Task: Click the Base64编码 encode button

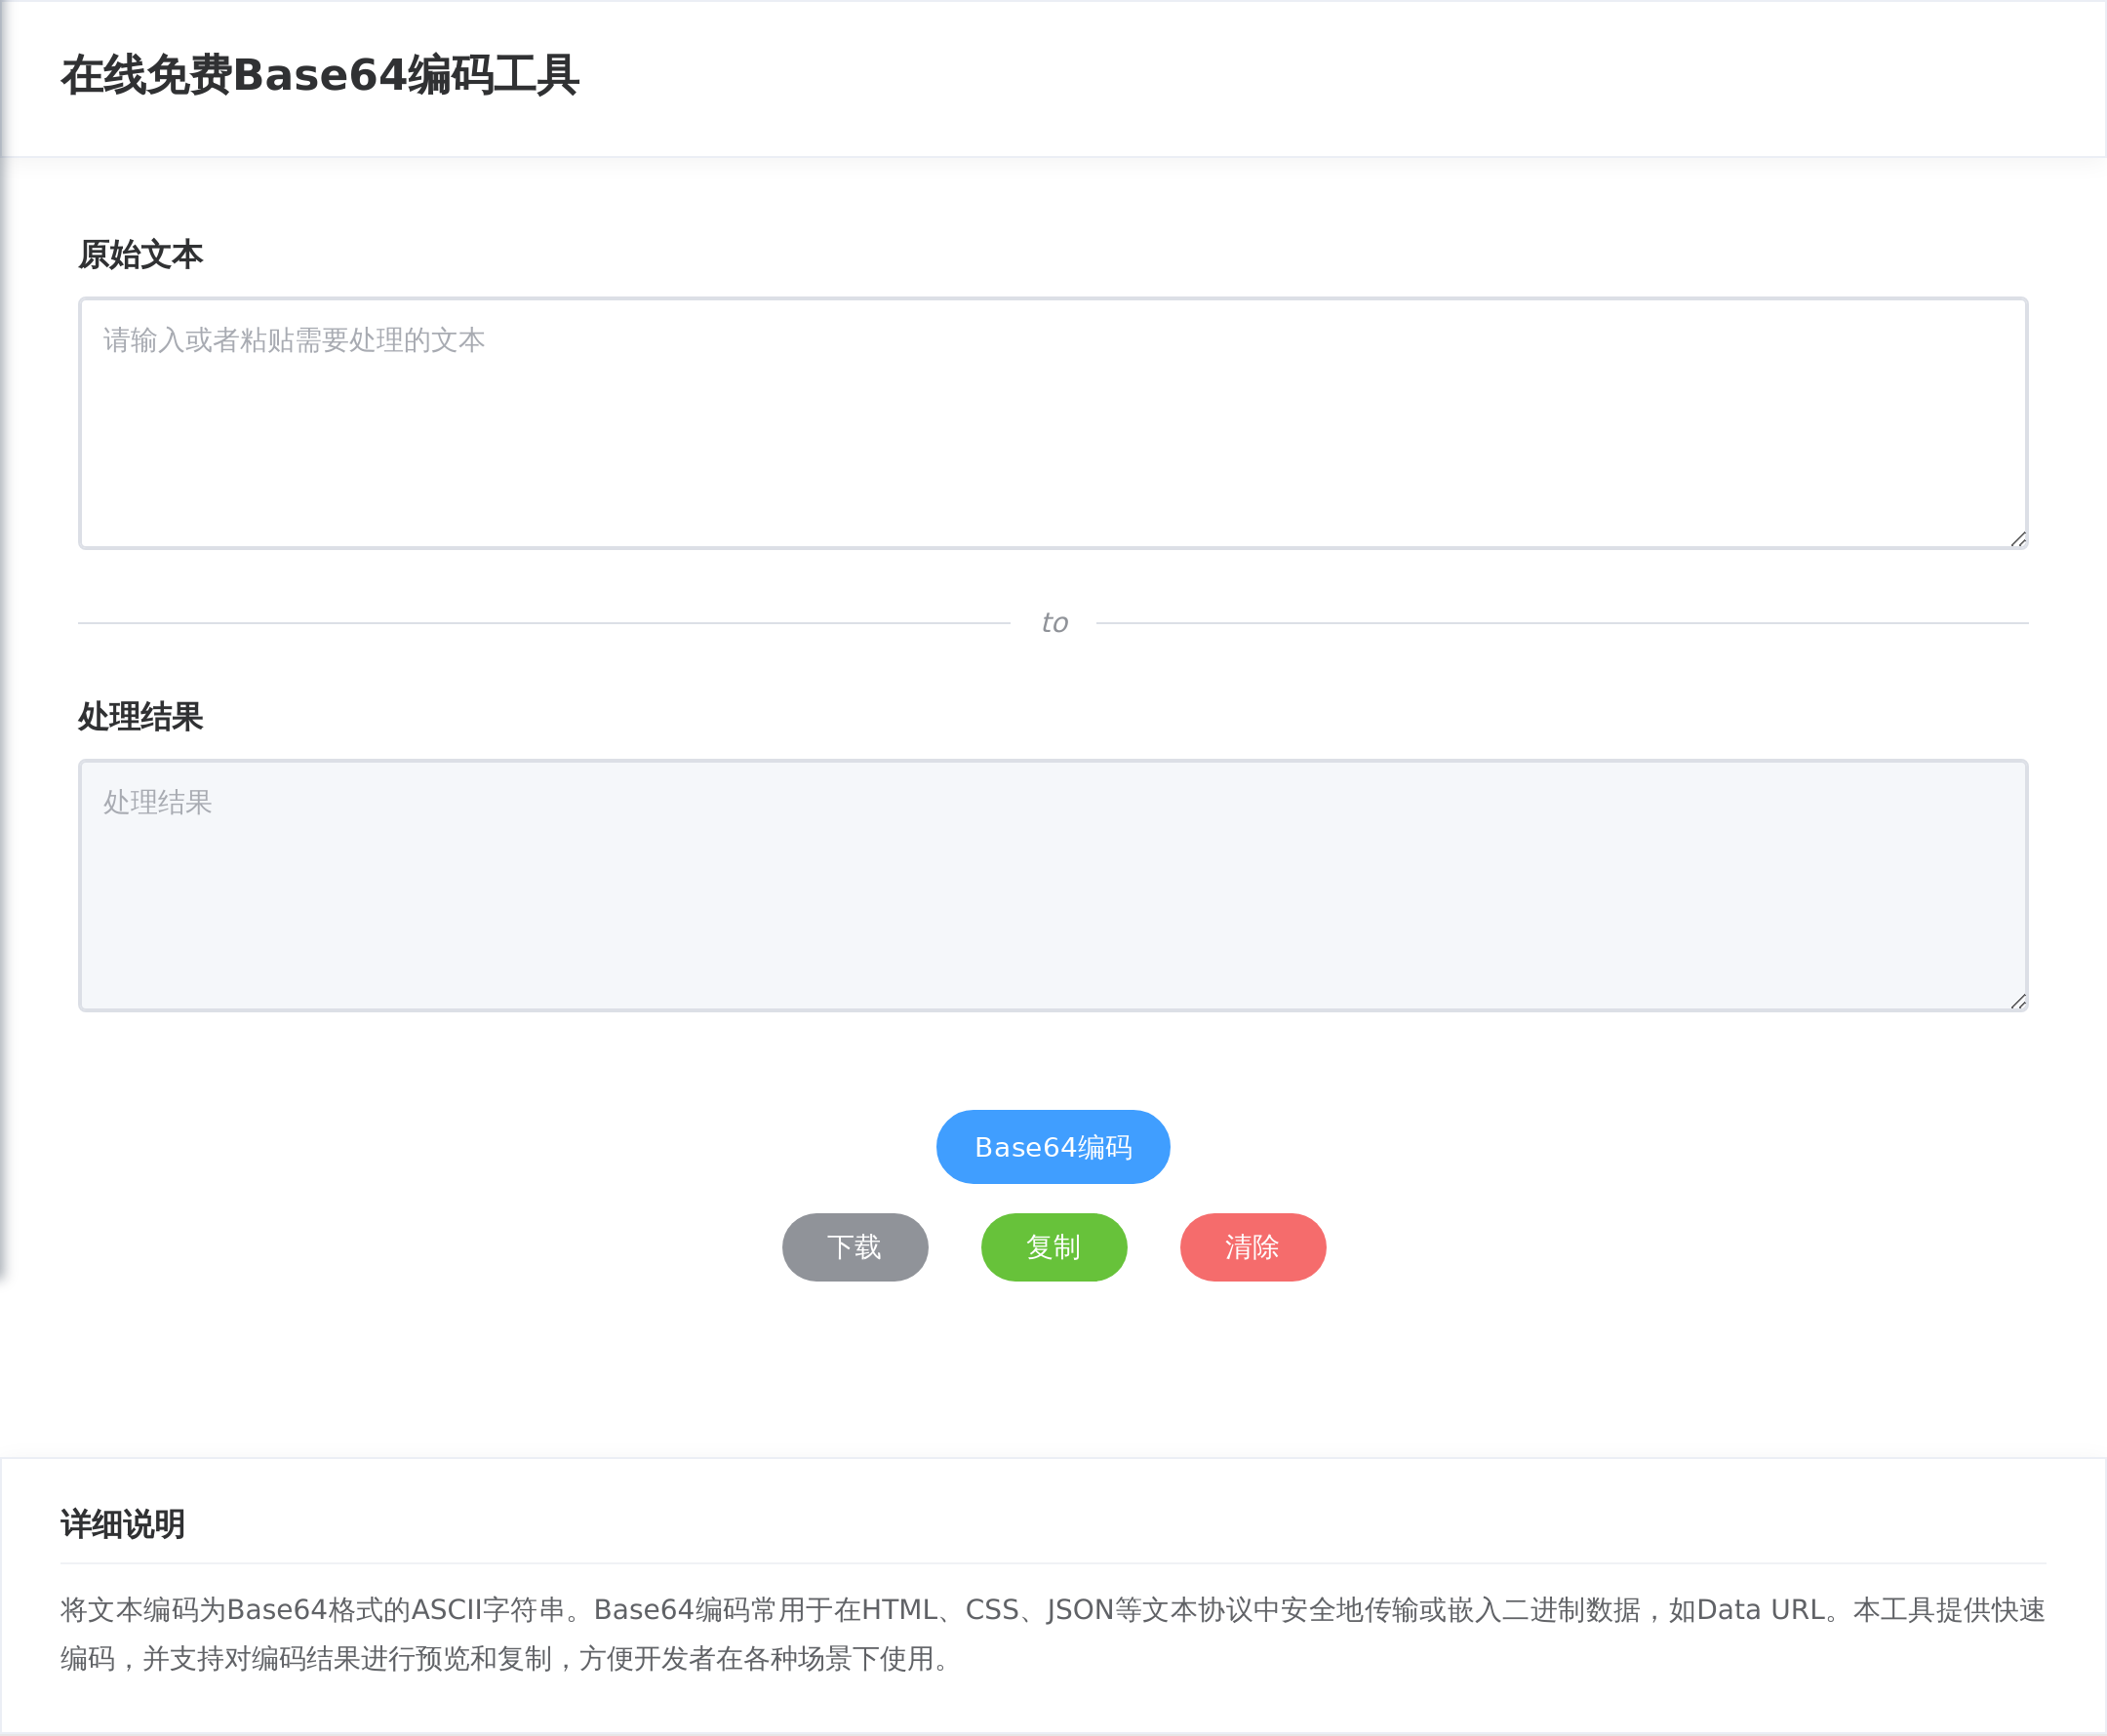Action: pos(1053,1147)
